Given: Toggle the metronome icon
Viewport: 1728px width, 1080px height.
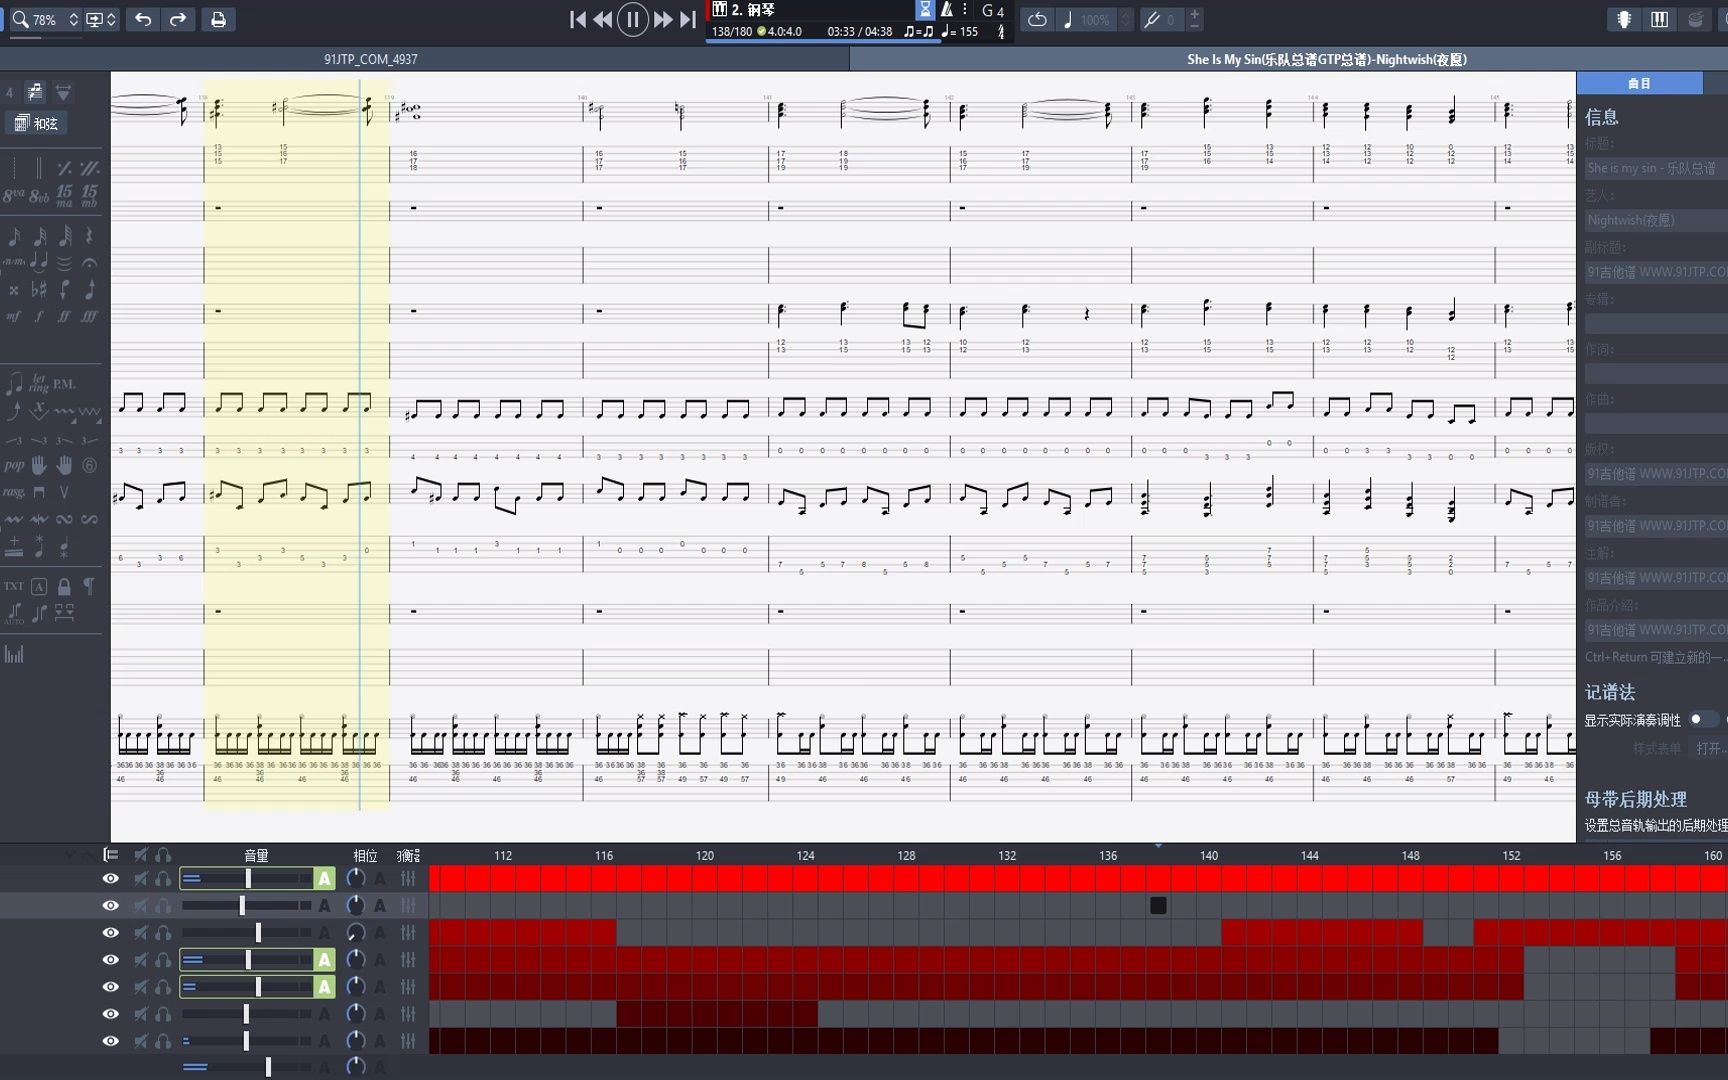Looking at the screenshot, I should click(x=946, y=10).
